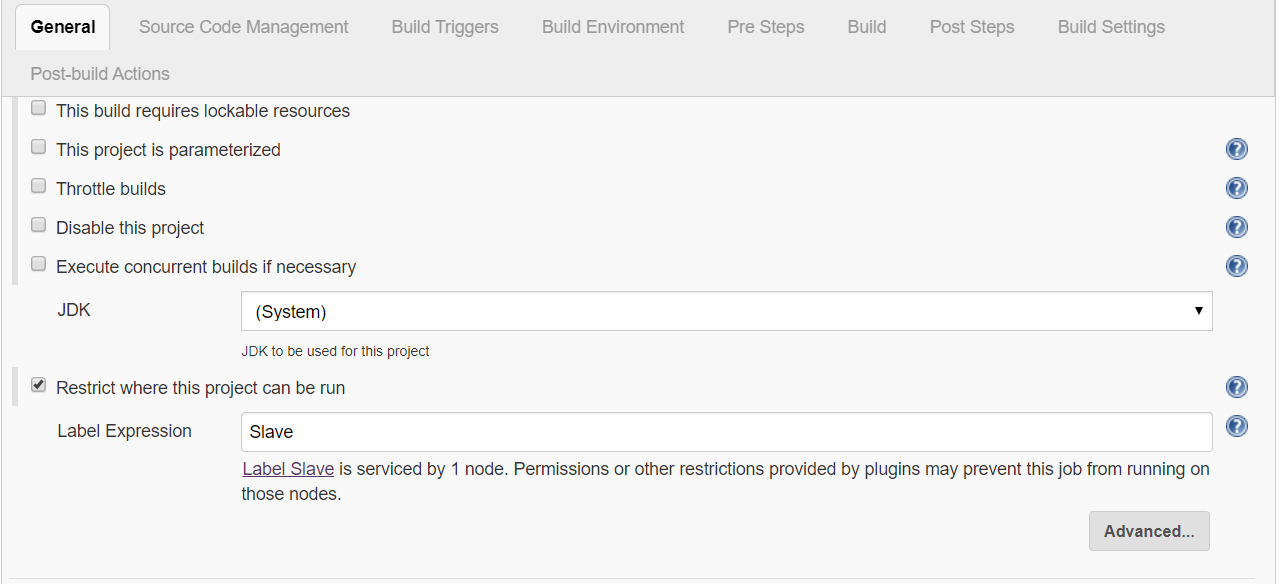The height and width of the screenshot is (584, 1283).
Task: Show help for Restrict where project runs
Action: pyautogui.click(x=1236, y=388)
